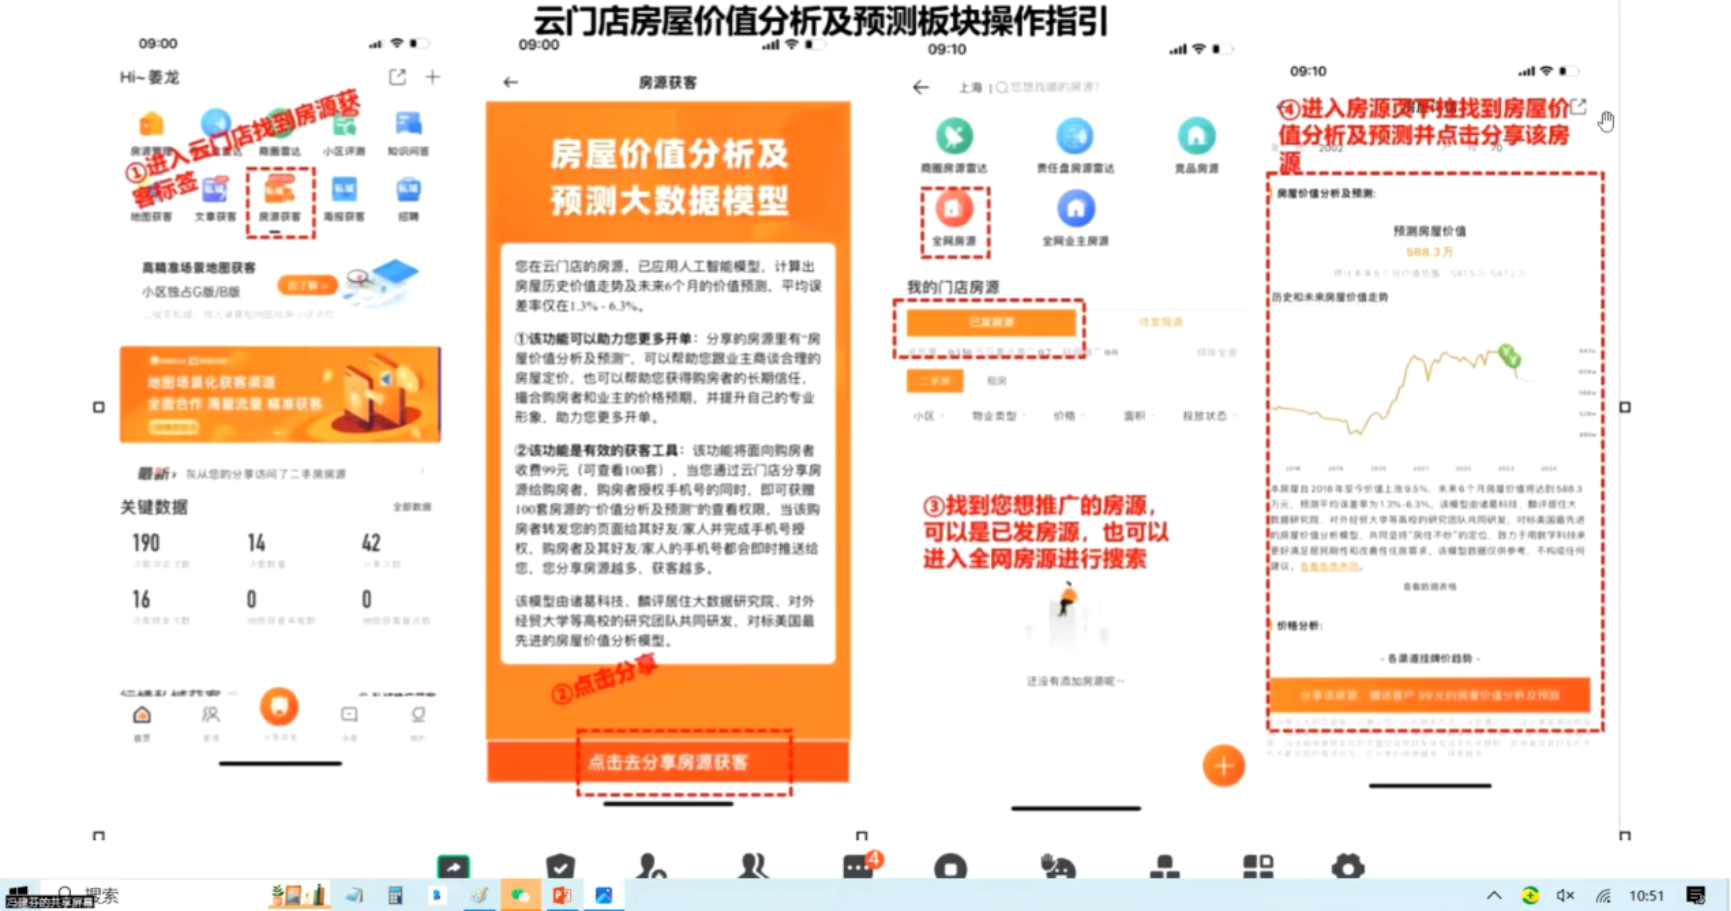Open the 全网业主房源 icon
Screen dimensions: 1731x911
point(1076,208)
